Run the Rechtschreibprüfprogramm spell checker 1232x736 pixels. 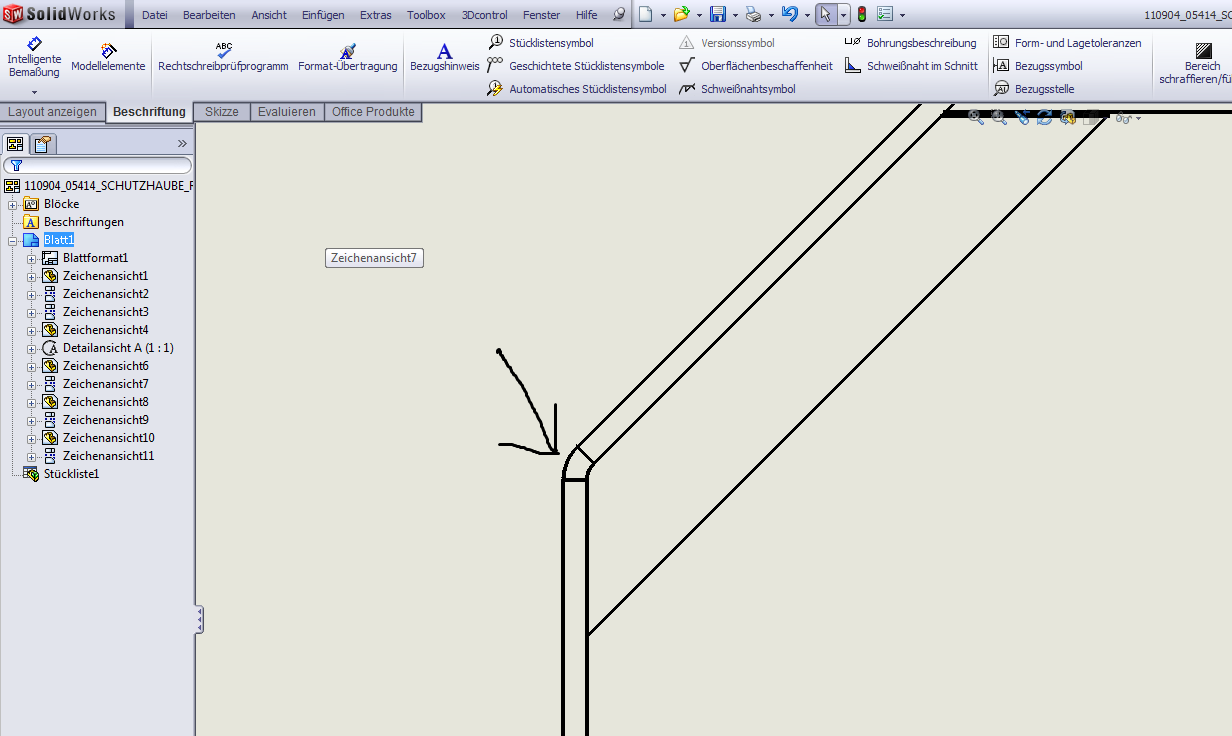[222, 62]
